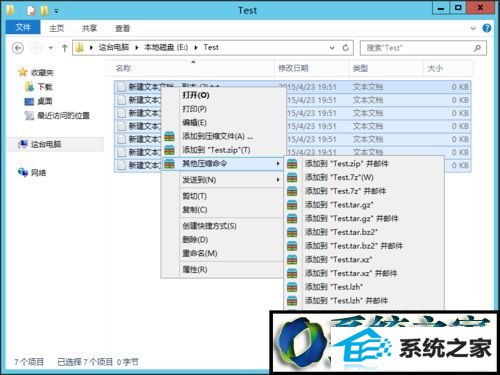Image resolution: width=500 pixels, height=375 pixels.
Task: Click quick access new folder icon
Action: click(x=44, y=10)
